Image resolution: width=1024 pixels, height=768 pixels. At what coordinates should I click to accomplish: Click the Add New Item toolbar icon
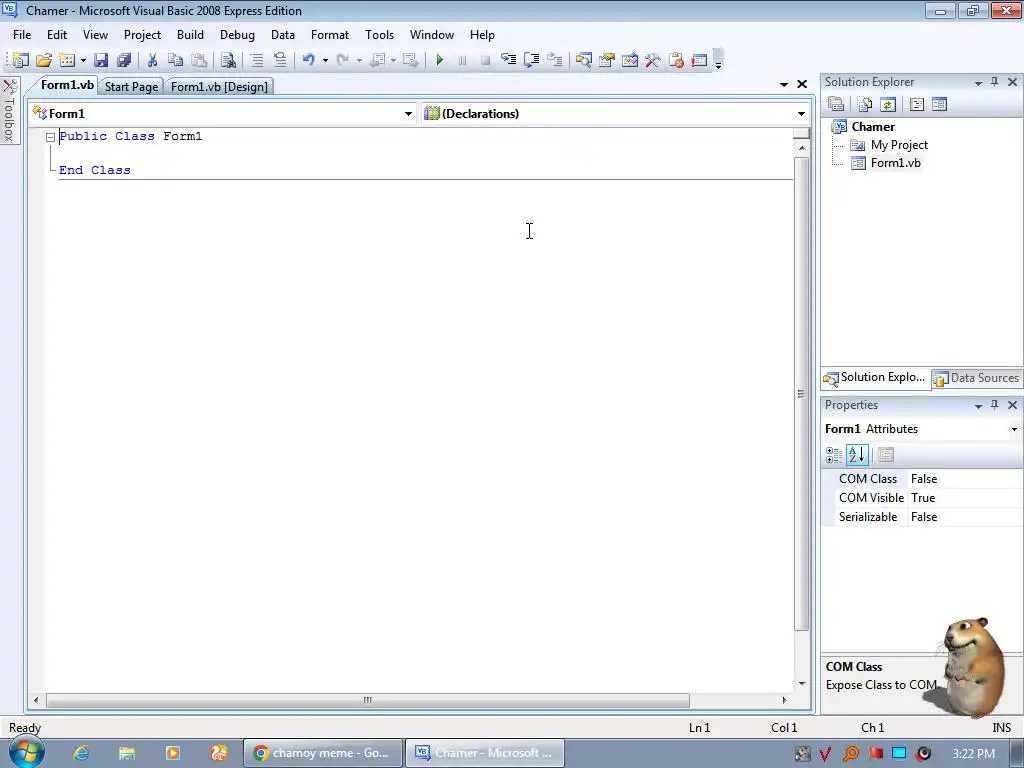(x=67, y=60)
